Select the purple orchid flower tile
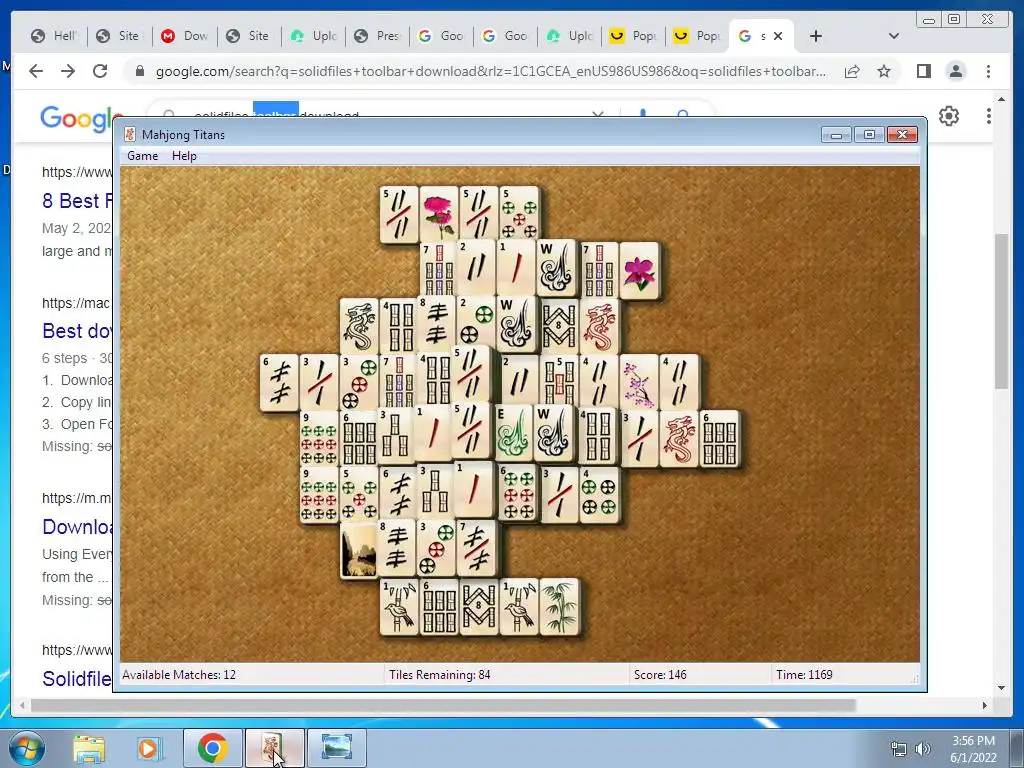1024x768 pixels. click(x=639, y=270)
